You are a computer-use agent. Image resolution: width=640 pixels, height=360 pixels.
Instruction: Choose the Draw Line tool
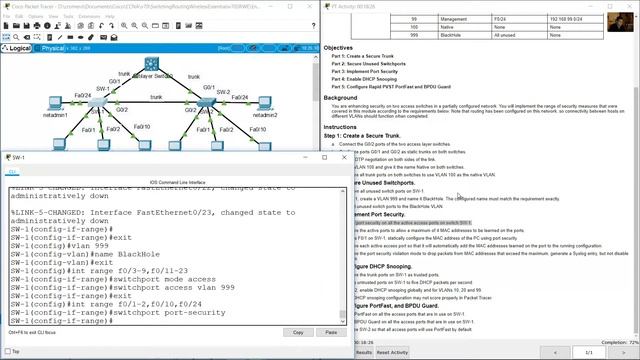[x=60, y=37]
